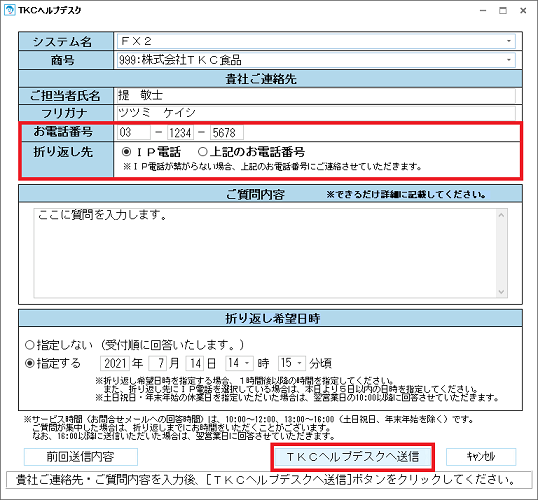Click the TKC Helpdesk title bar icon
The width and height of the screenshot is (538, 500).
coord(10,10)
